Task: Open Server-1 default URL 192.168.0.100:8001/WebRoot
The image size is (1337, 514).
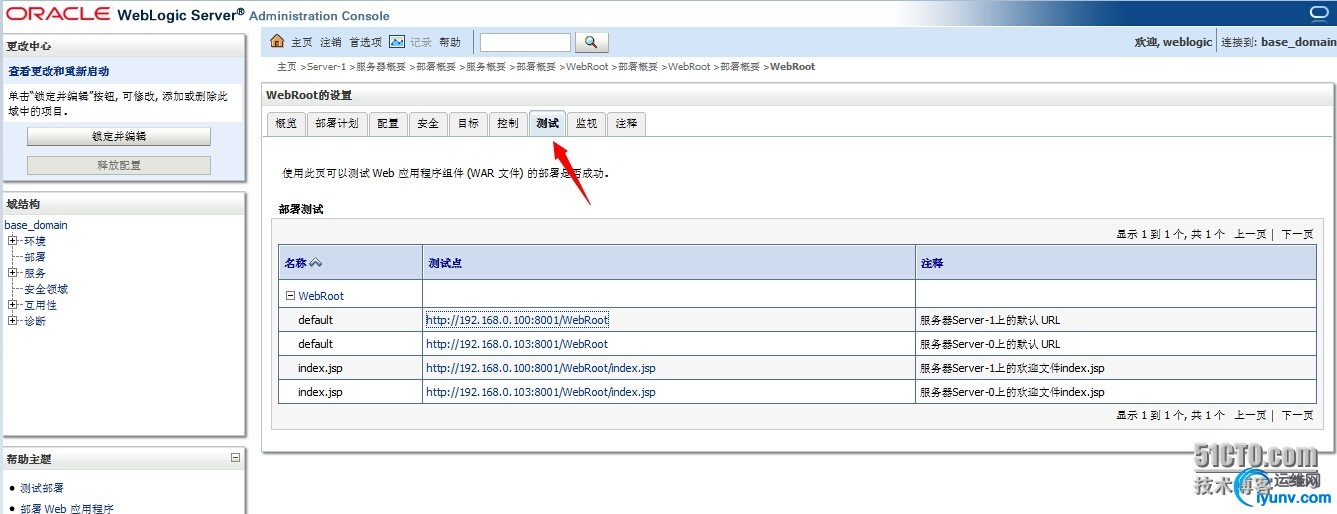Action: (x=517, y=320)
